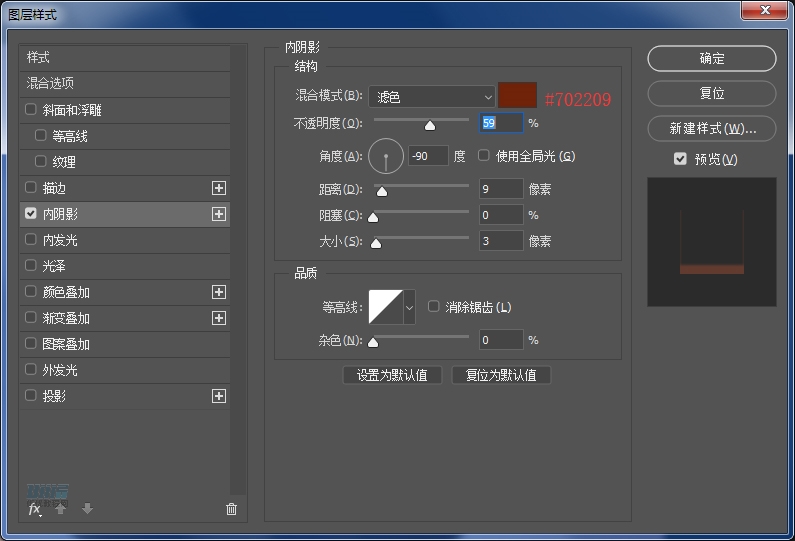Toggle 预览 checkbox
The image size is (795, 541).
[x=680, y=159]
